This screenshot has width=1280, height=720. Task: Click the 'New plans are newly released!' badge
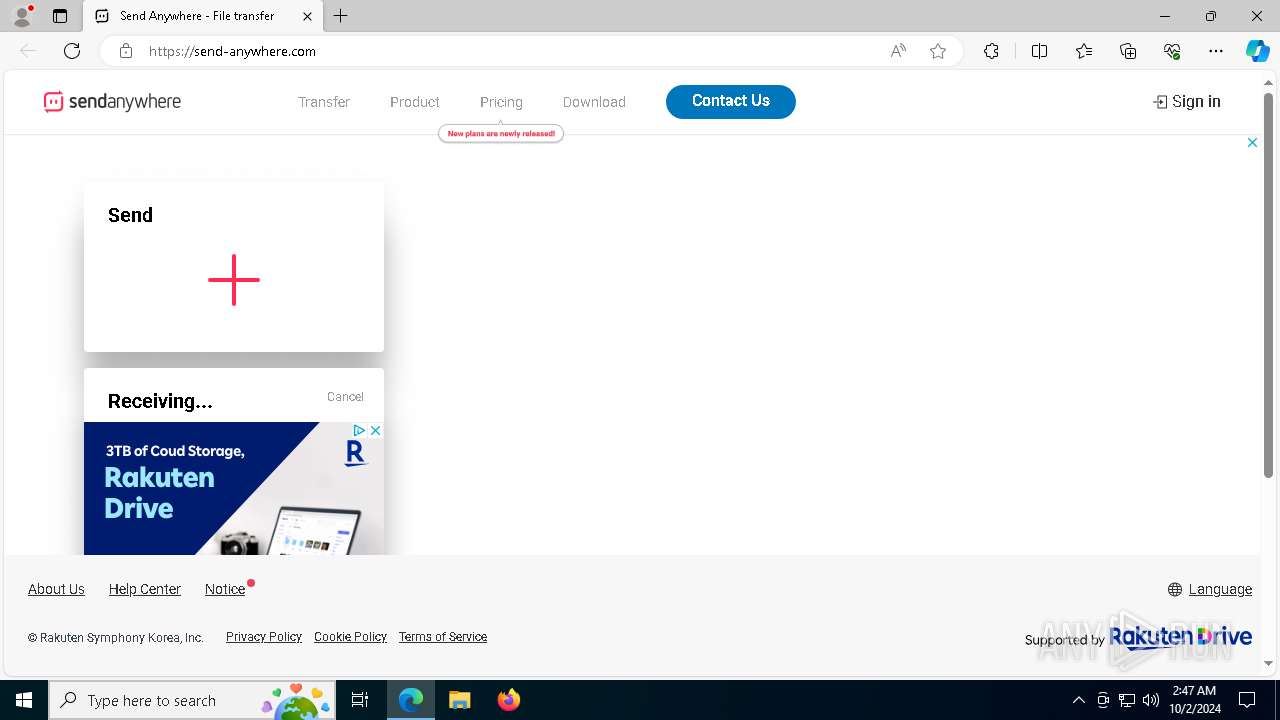click(501, 133)
